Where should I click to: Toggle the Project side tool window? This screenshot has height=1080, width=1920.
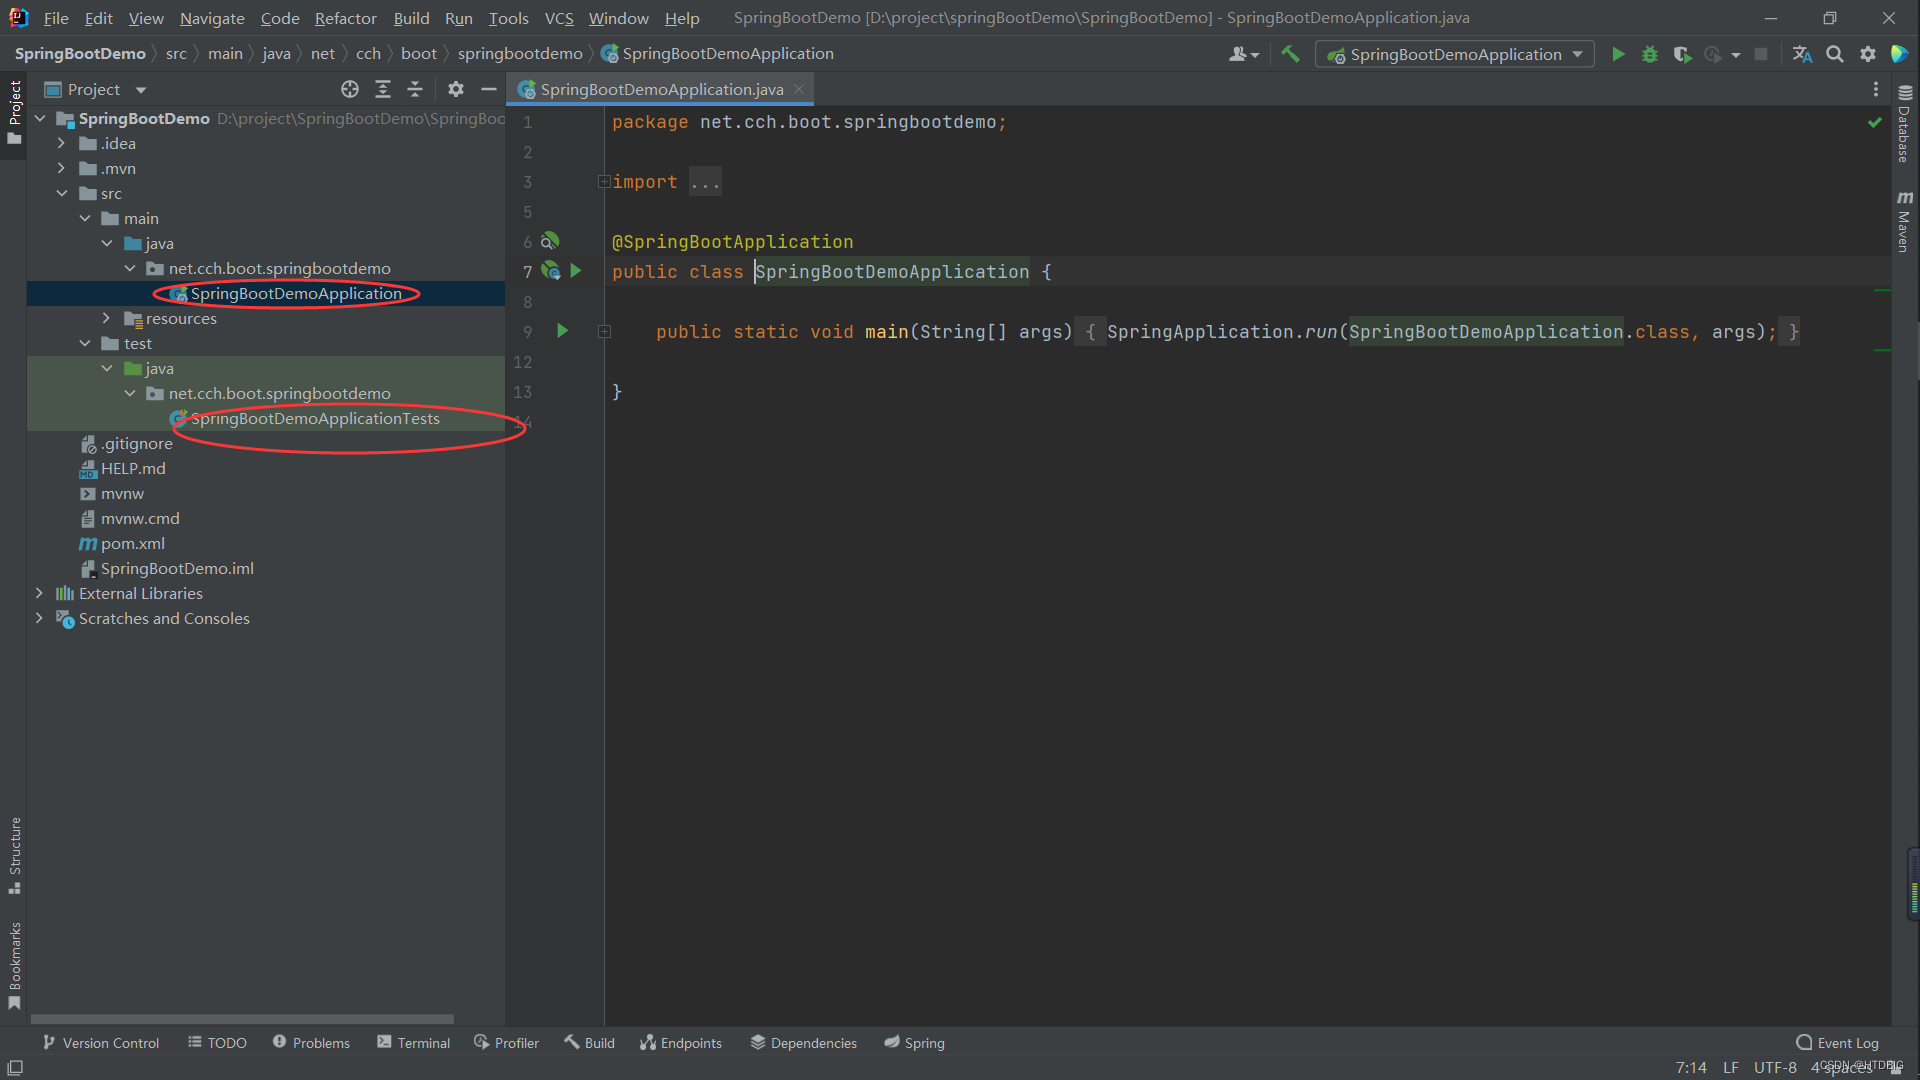(x=15, y=112)
